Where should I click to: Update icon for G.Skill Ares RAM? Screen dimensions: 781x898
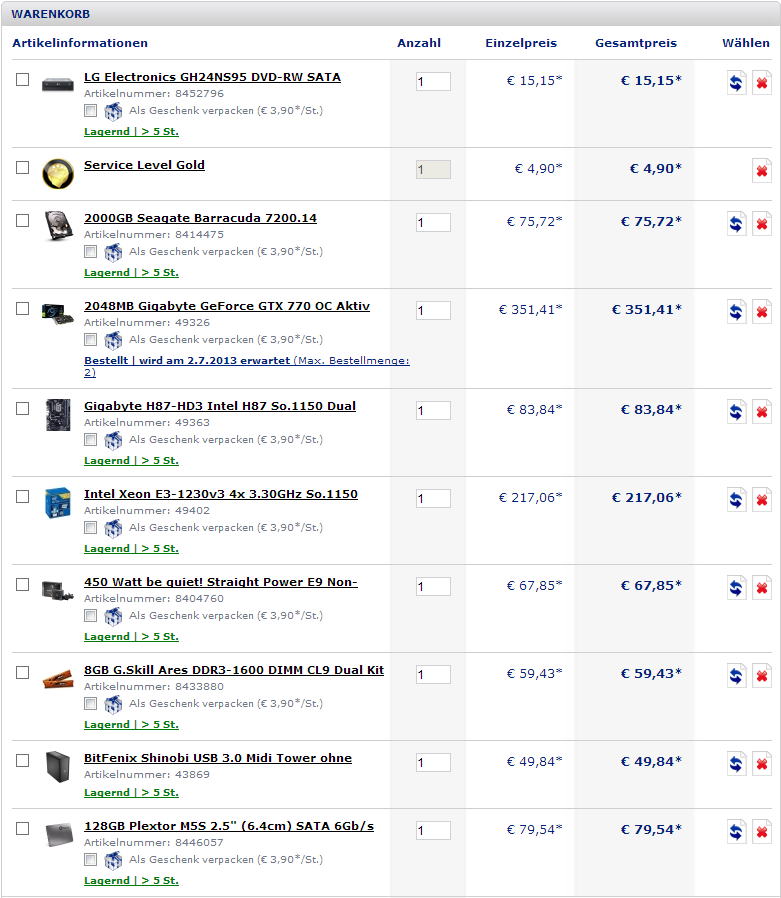[736, 676]
